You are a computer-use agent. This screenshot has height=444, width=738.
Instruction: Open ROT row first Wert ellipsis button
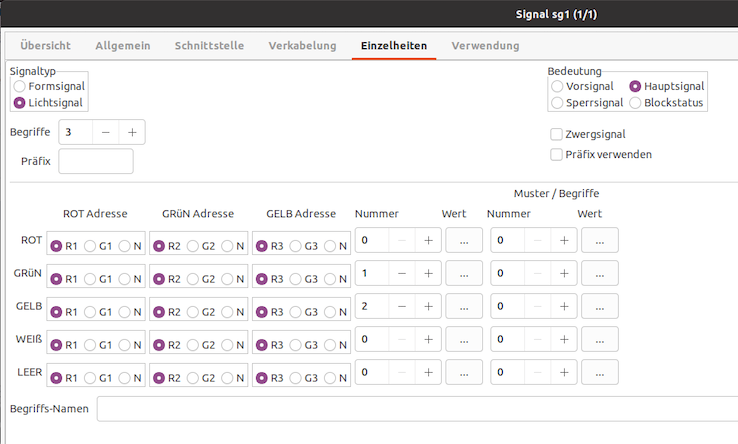[x=464, y=240]
